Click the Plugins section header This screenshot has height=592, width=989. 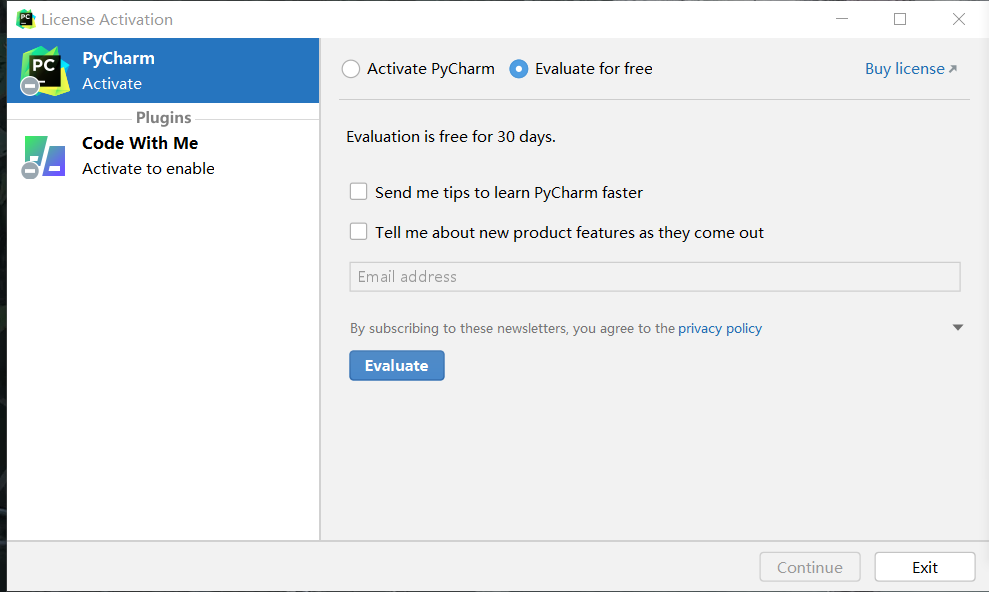click(x=163, y=118)
